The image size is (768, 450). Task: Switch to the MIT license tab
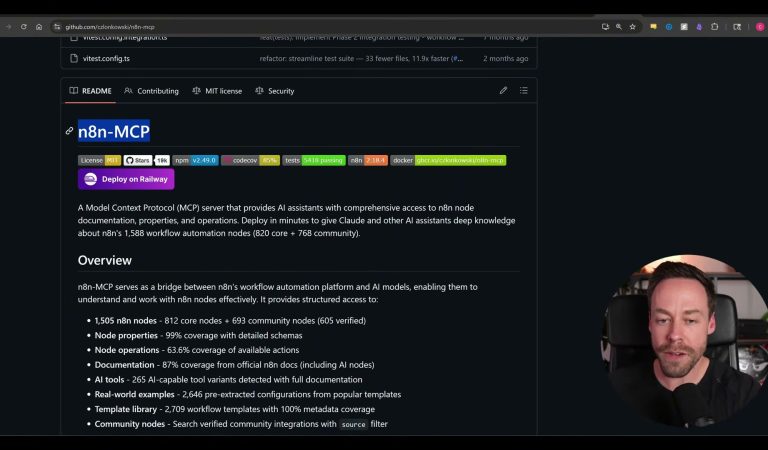coord(217,91)
